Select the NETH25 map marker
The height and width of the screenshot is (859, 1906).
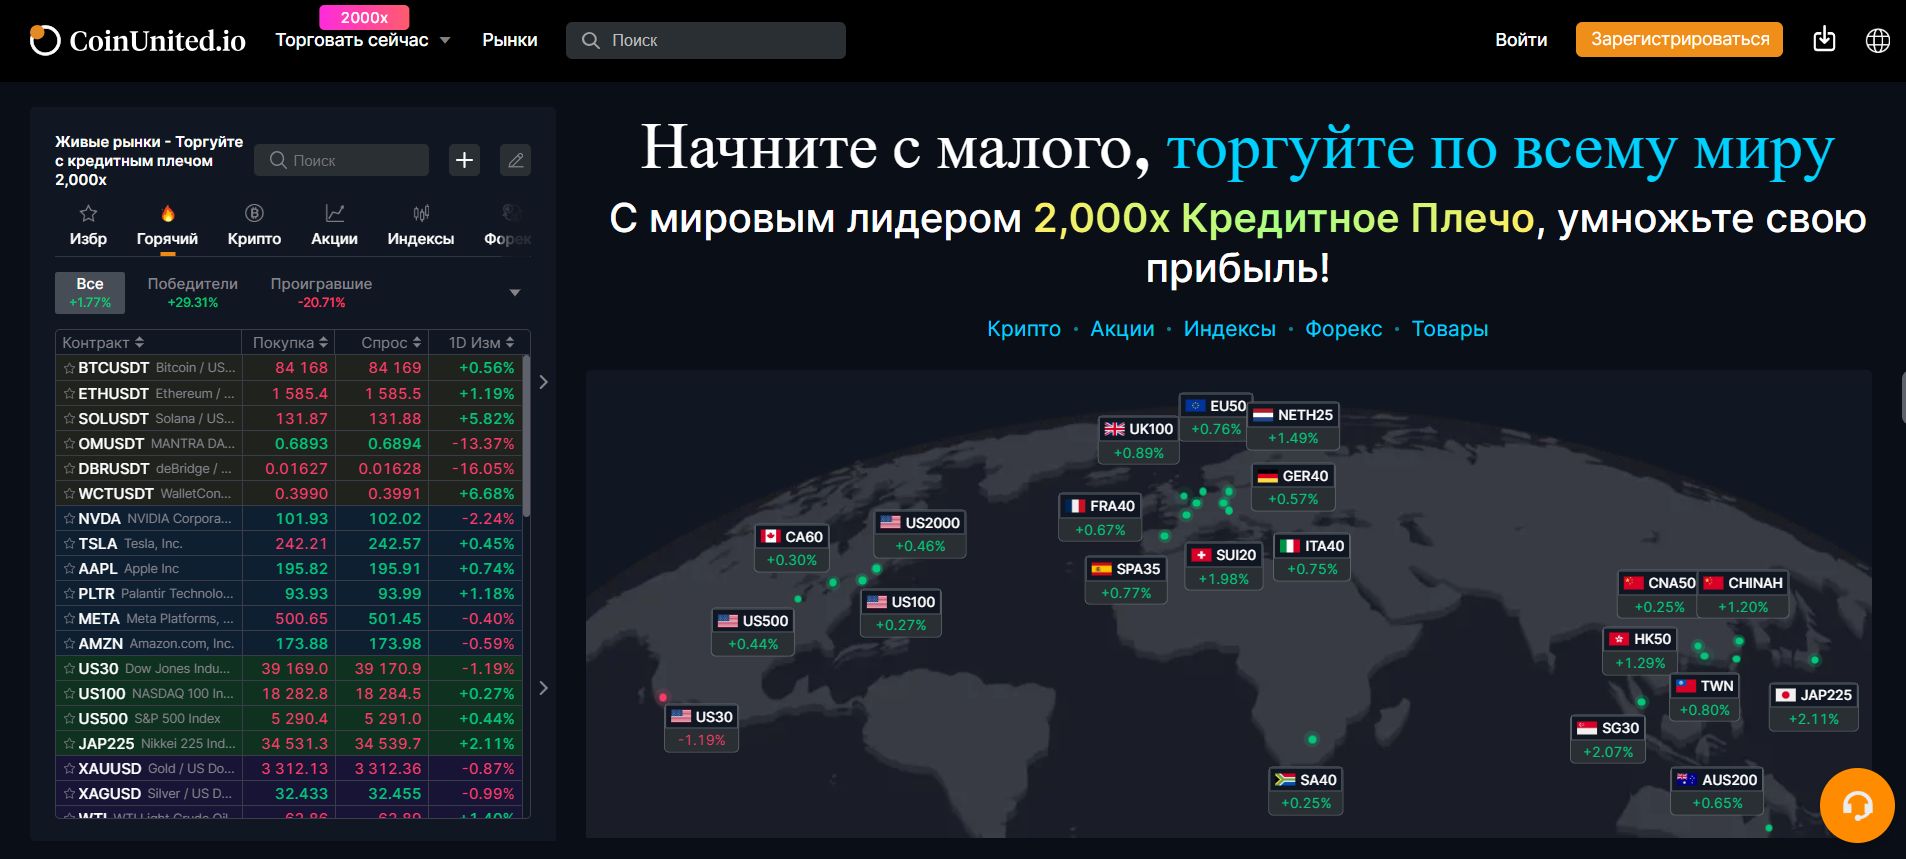[x=1293, y=426]
